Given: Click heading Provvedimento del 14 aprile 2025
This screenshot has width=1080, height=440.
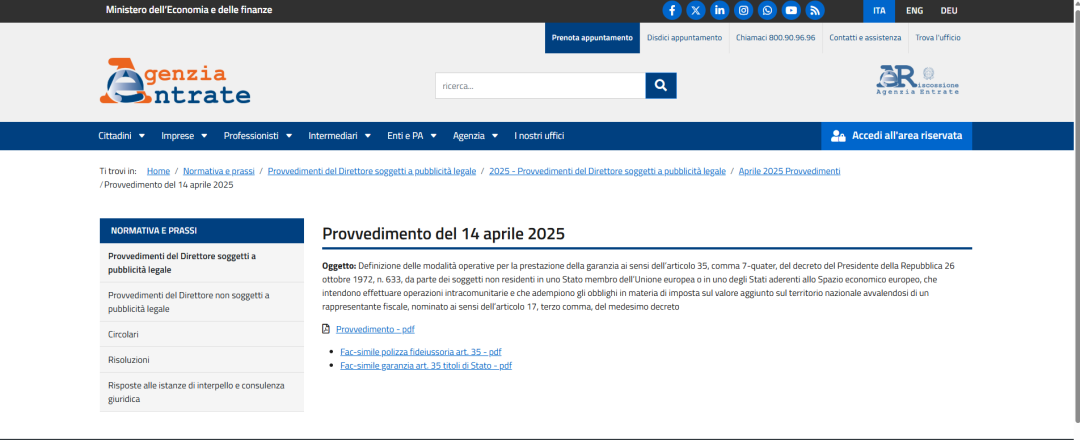Looking at the screenshot, I should [x=444, y=233].
